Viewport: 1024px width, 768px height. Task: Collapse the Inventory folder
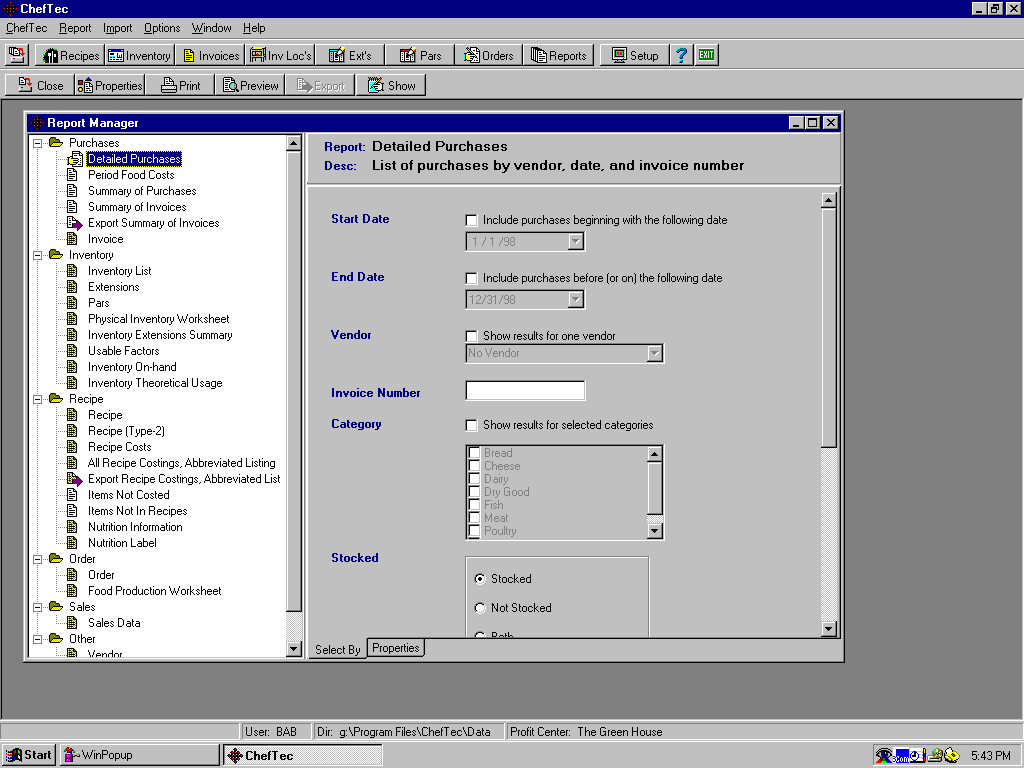(x=38, y=255)
